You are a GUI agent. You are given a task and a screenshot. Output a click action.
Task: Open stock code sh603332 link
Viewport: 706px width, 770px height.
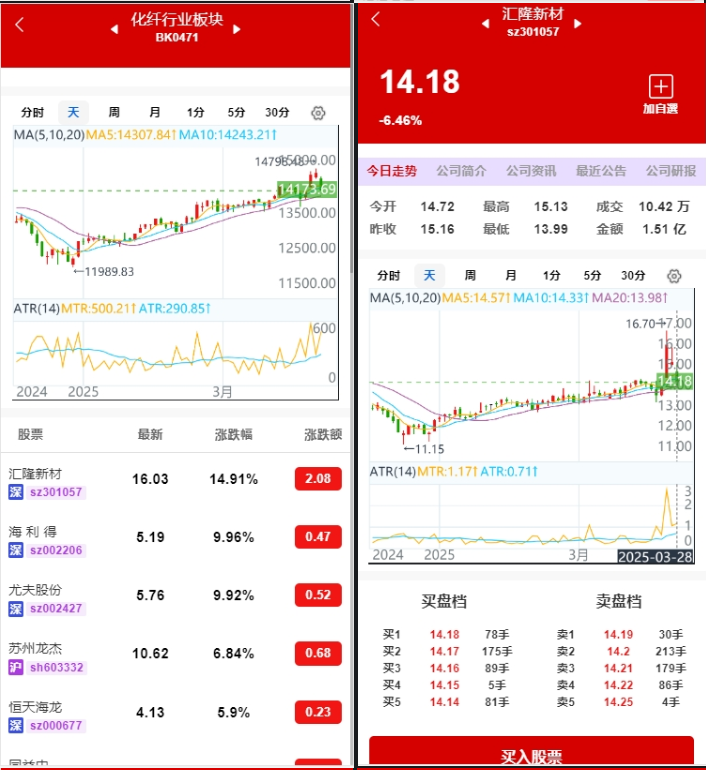pyautogui.click(x=56, y=667)
